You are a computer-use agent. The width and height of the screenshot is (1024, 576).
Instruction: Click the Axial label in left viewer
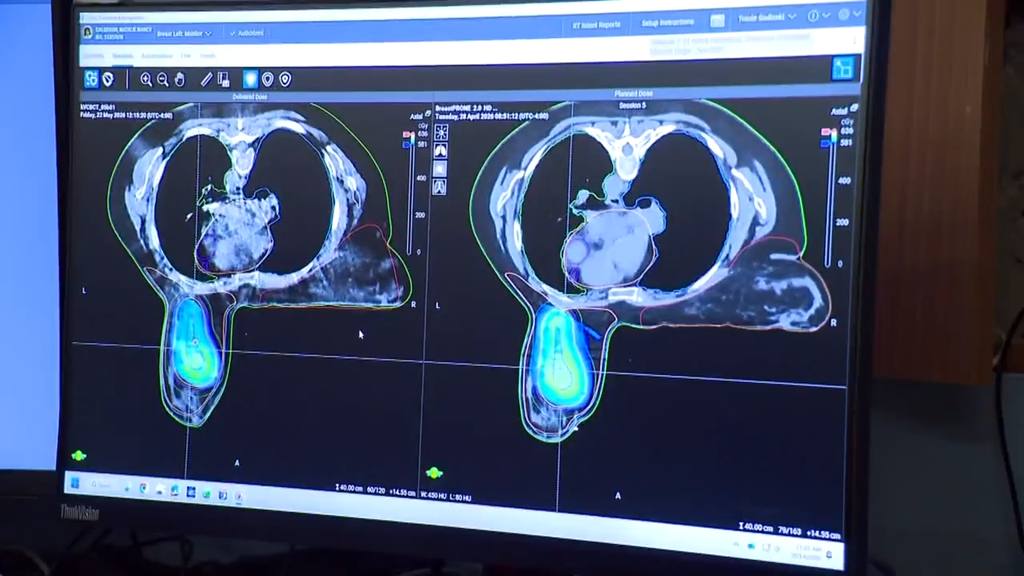click(x=416, y=116)
